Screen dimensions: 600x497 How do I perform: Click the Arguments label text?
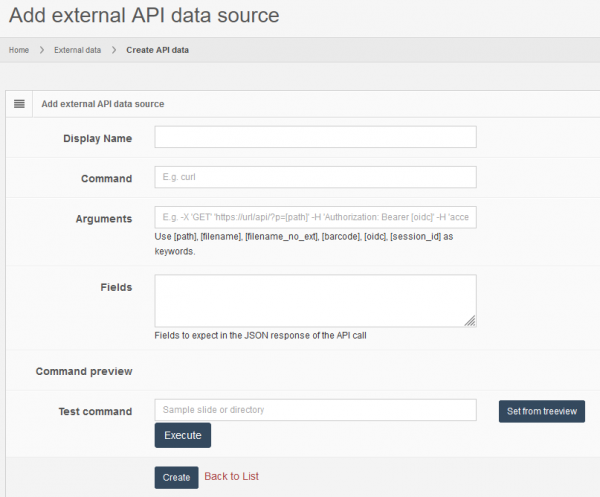[103, 218]
